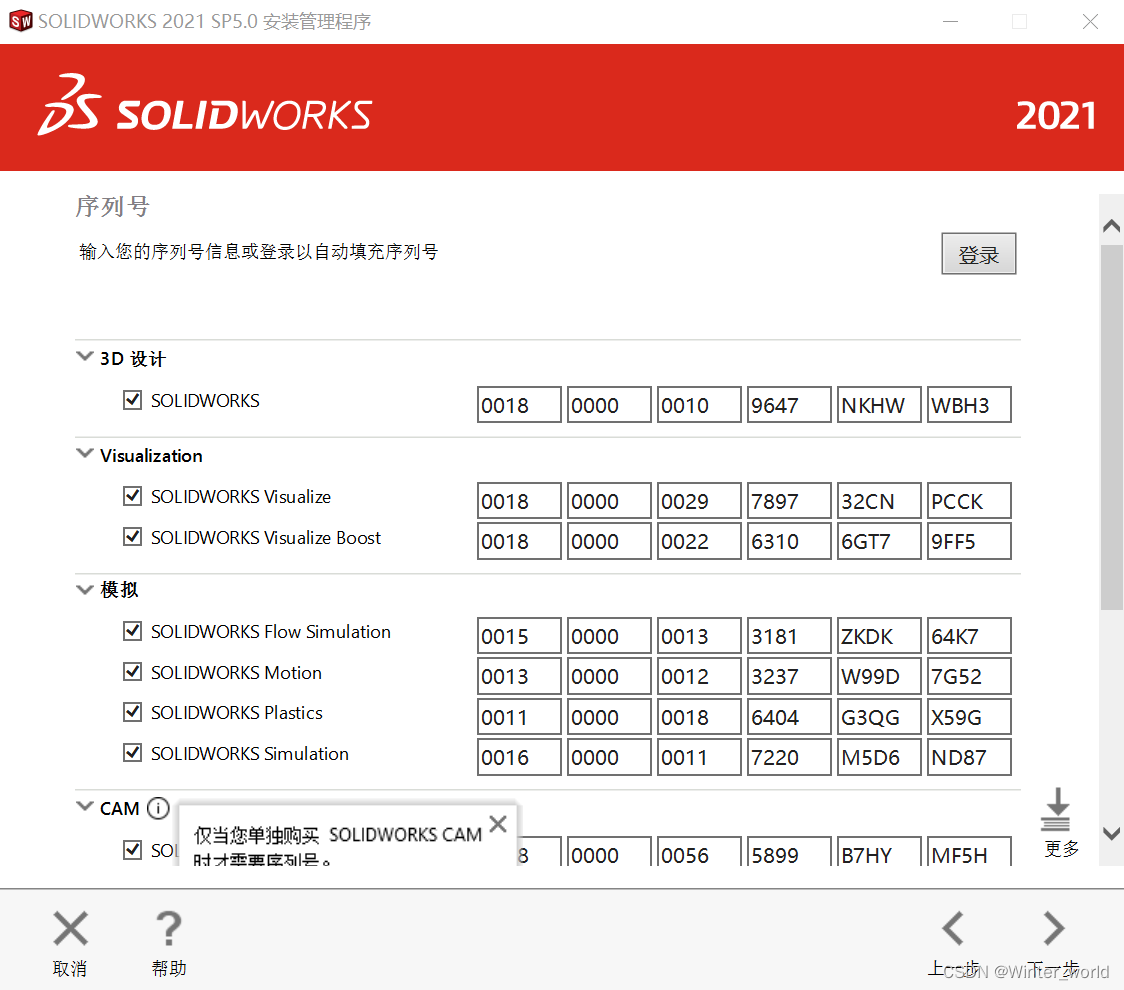Disable the SOLIDWORKS Plastics checkbox
1124x990 pixels.
click(132, 712)
